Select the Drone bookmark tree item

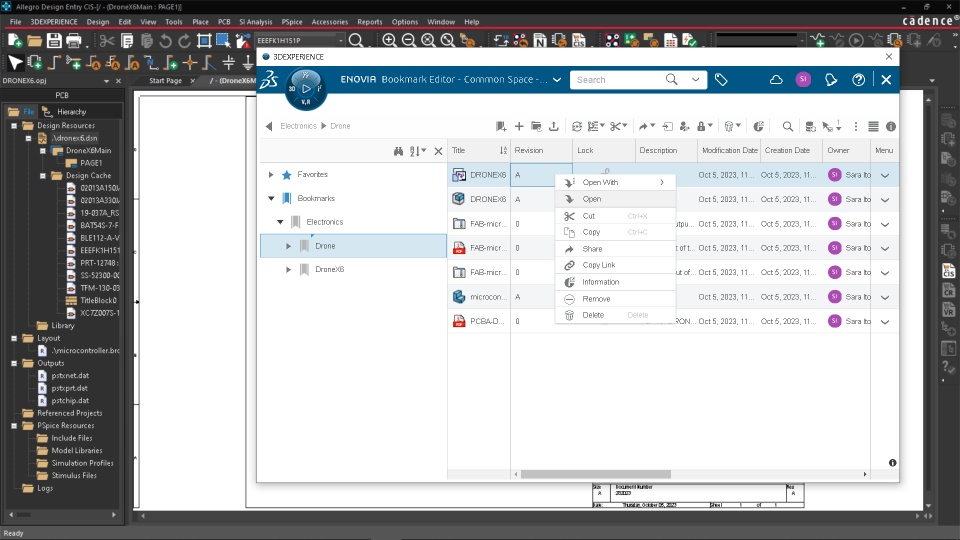353,246
